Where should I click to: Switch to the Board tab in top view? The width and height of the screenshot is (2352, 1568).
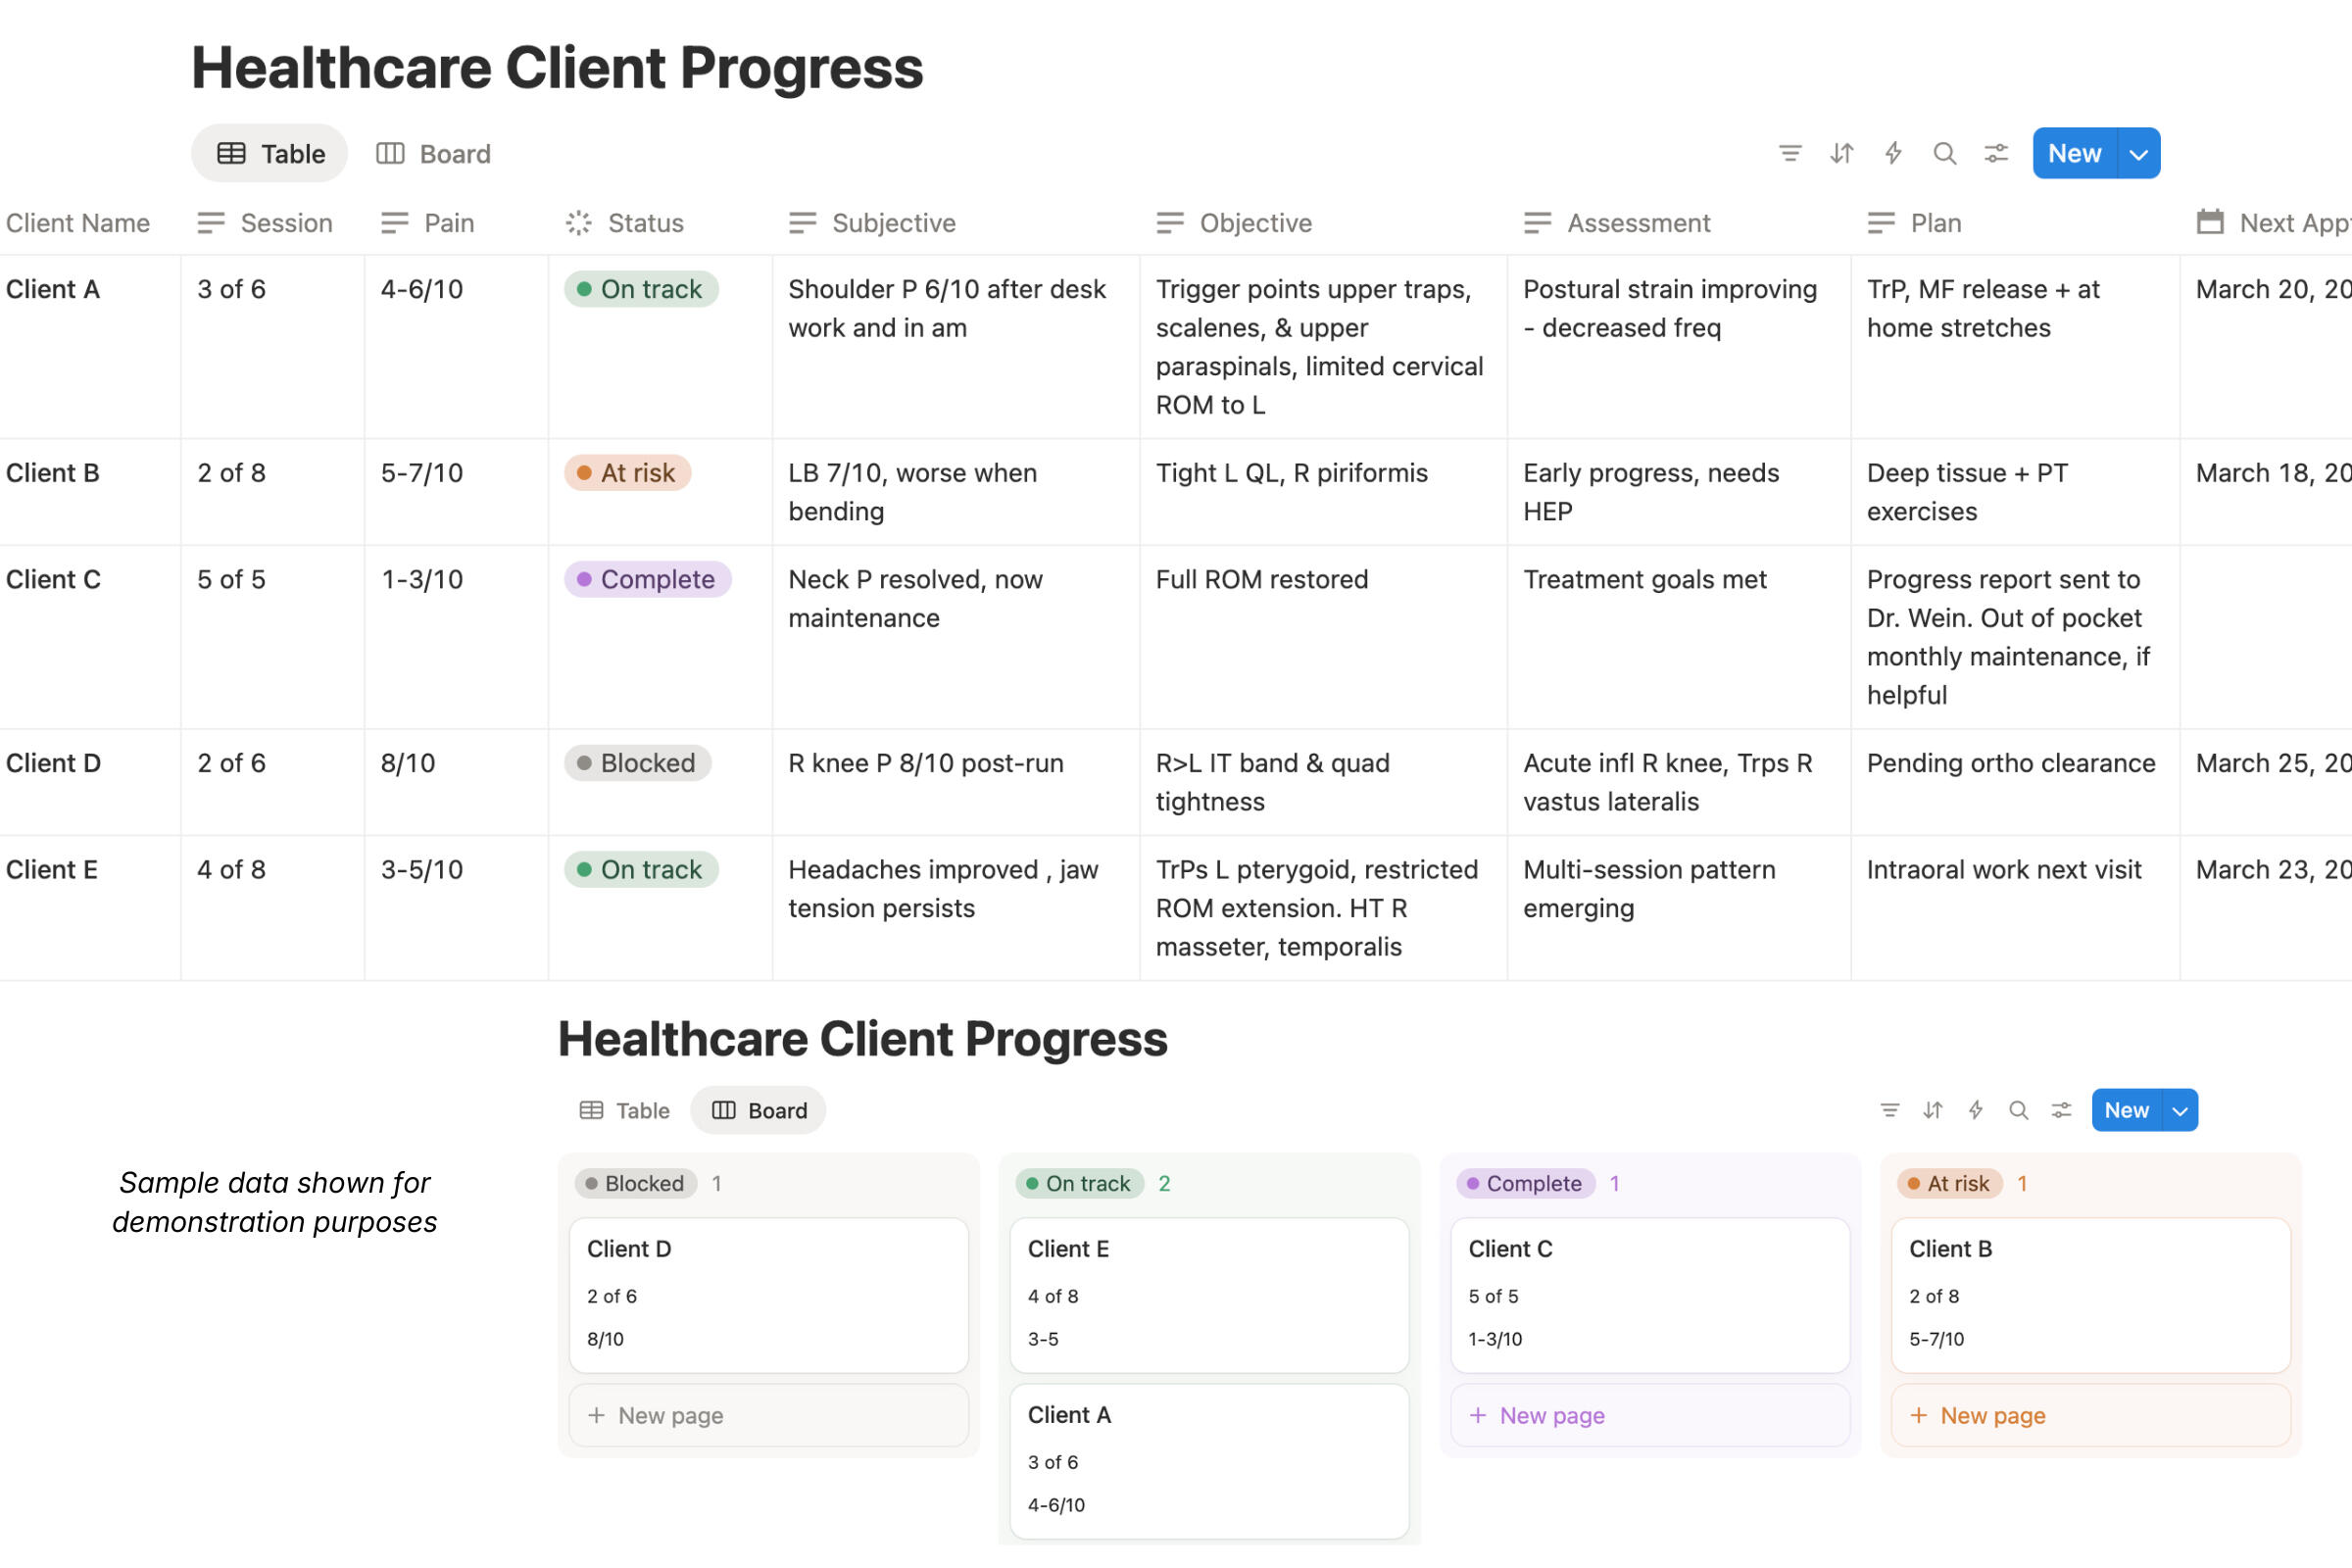434,154
